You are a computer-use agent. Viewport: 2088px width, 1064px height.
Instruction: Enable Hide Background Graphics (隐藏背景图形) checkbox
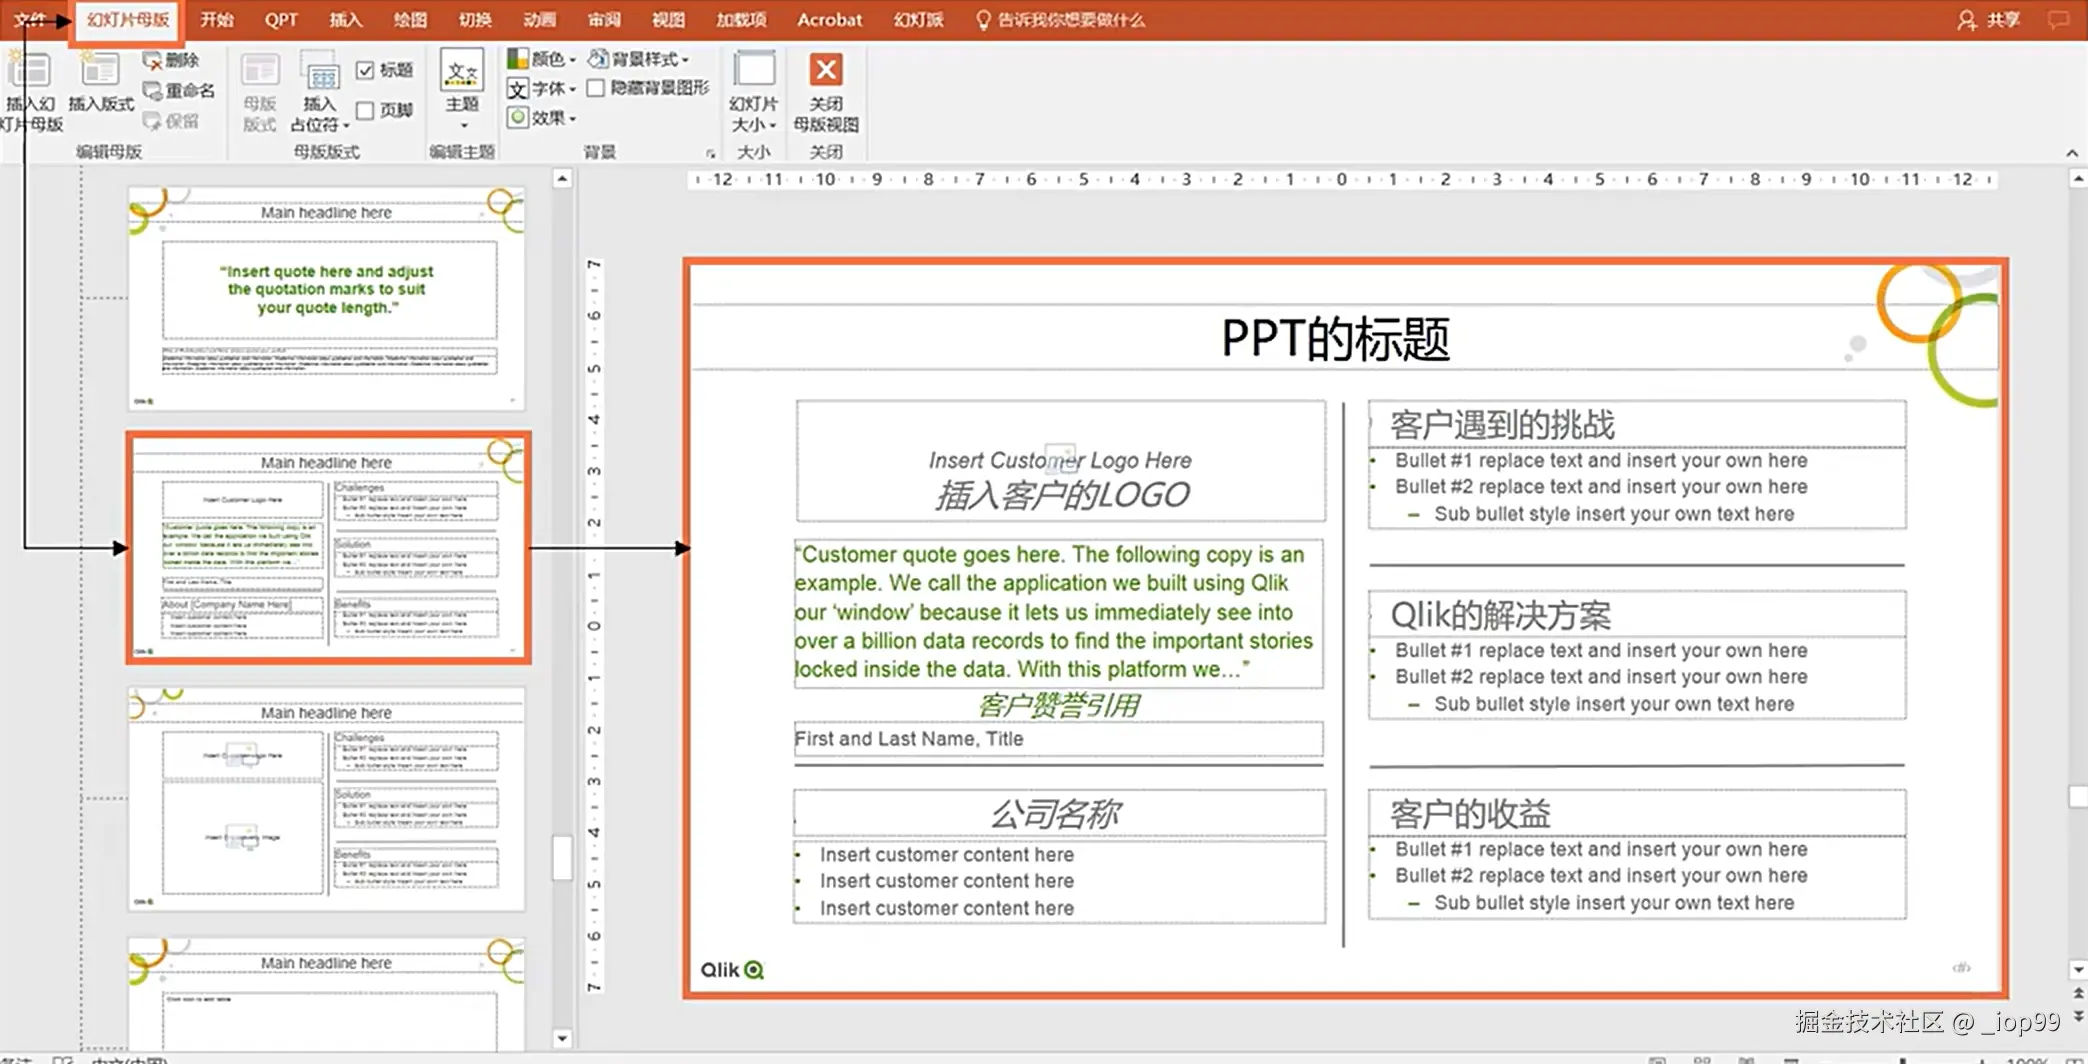tap(596, 89)
